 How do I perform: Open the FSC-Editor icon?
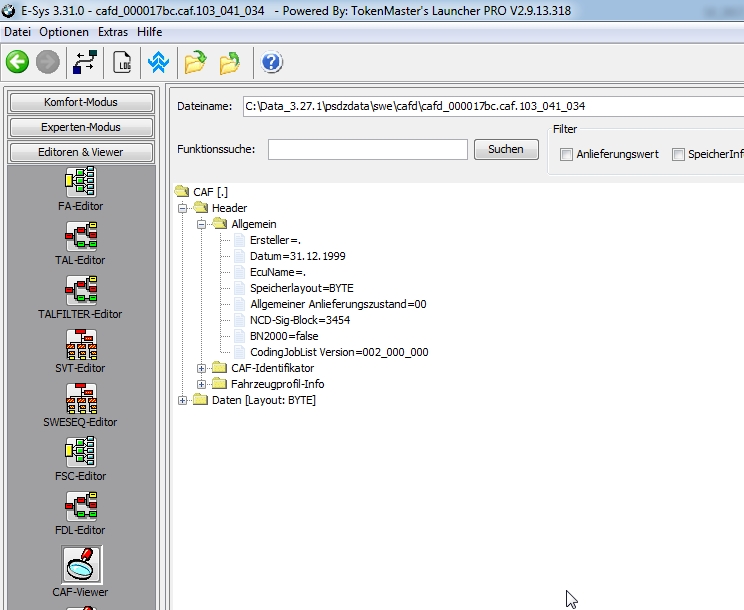click(81, 453)
